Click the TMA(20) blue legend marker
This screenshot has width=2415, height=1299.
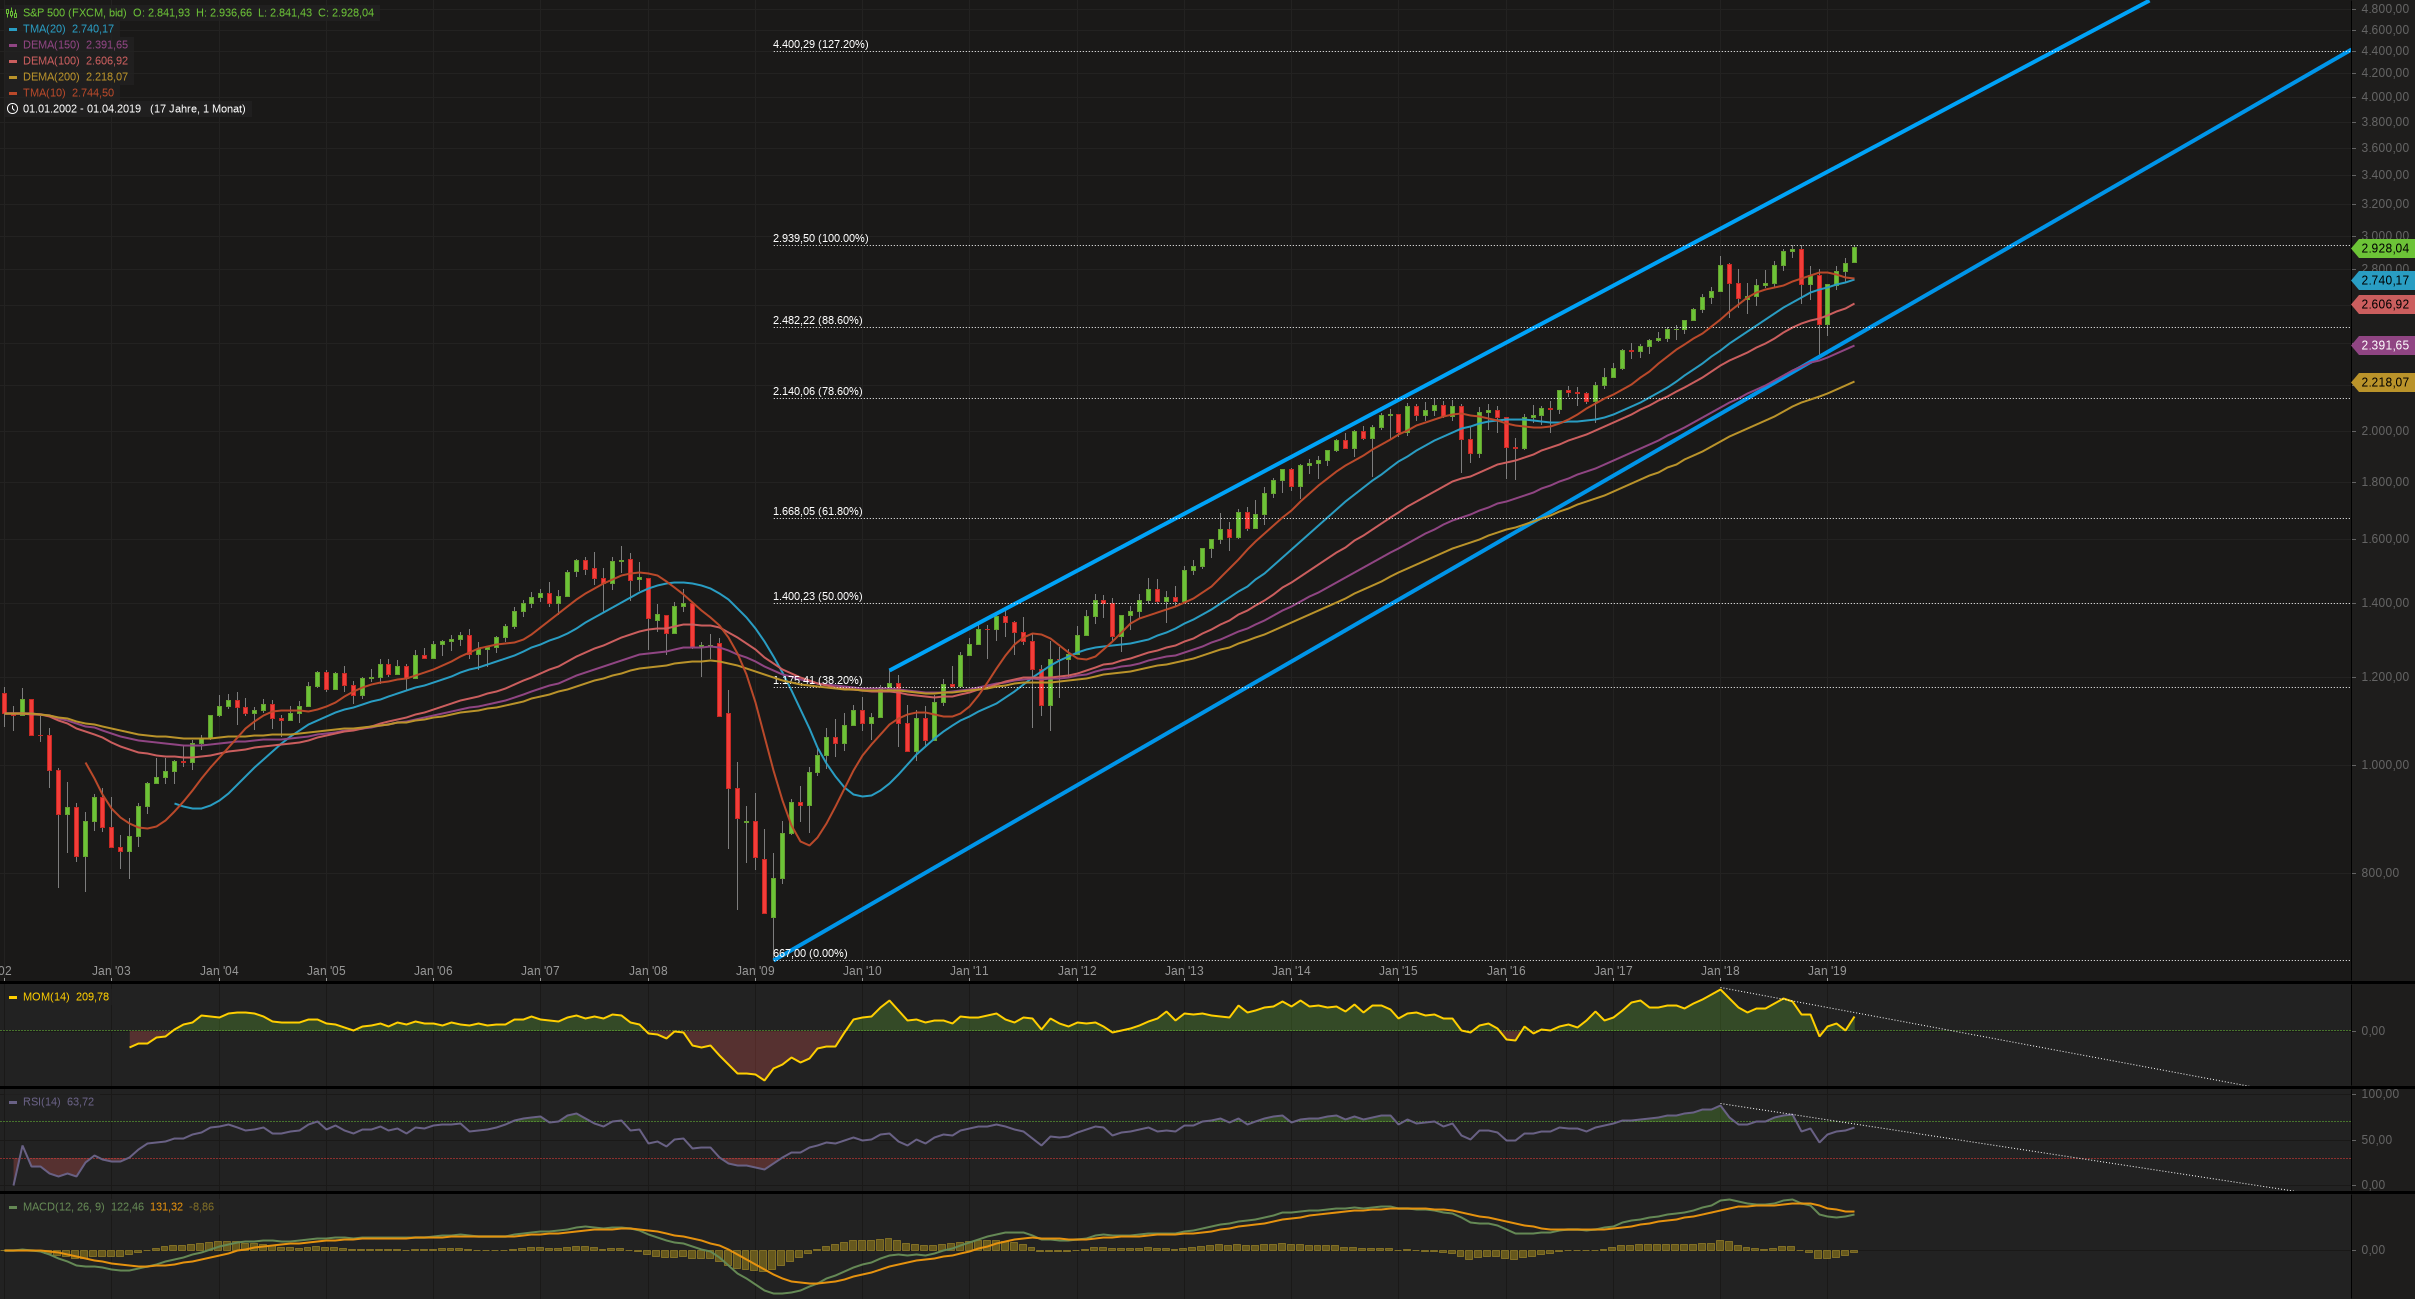13,29
